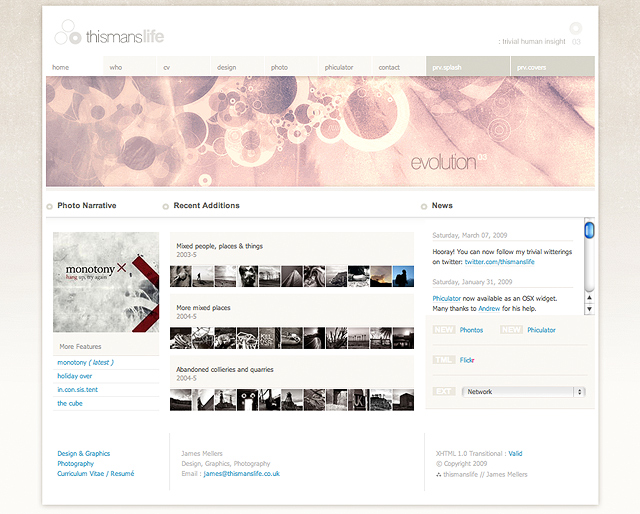Click the EXT badge beside Network dropdown
The width and height of the screenshot is (640, 514).
click(x=444, y=392)
